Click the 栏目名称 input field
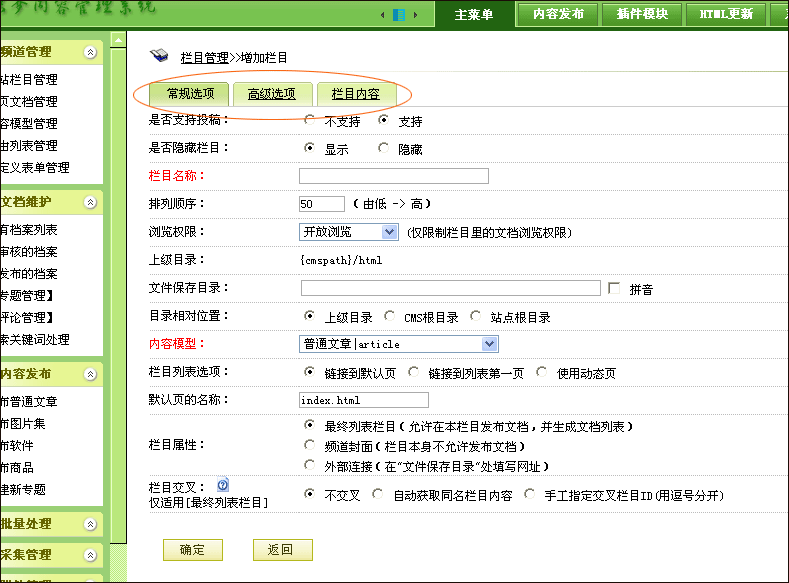Image resolution: width=789 pixels, height=583 pixels. pyautogui.click(x=393, y=176)
